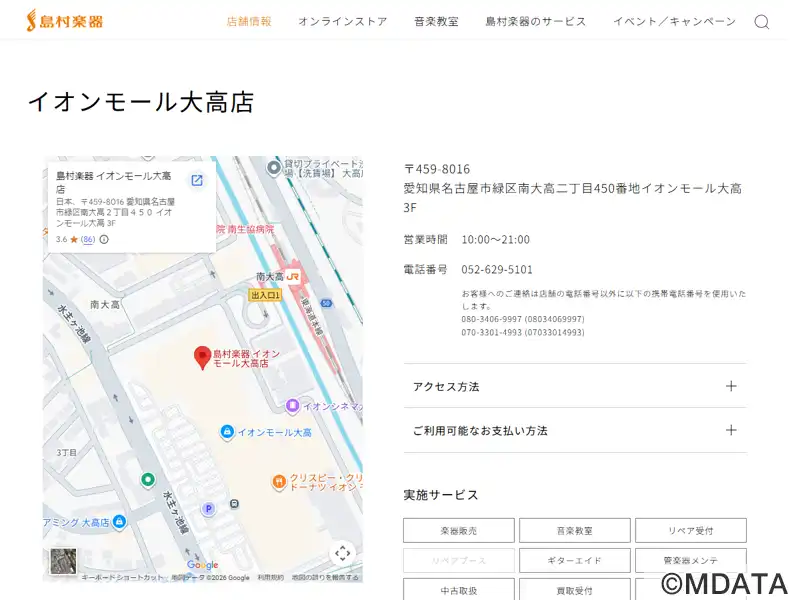This screenshot has height=600, width=800.
Task: Click the 音楽教室 service button
Action: click(575, 531)
